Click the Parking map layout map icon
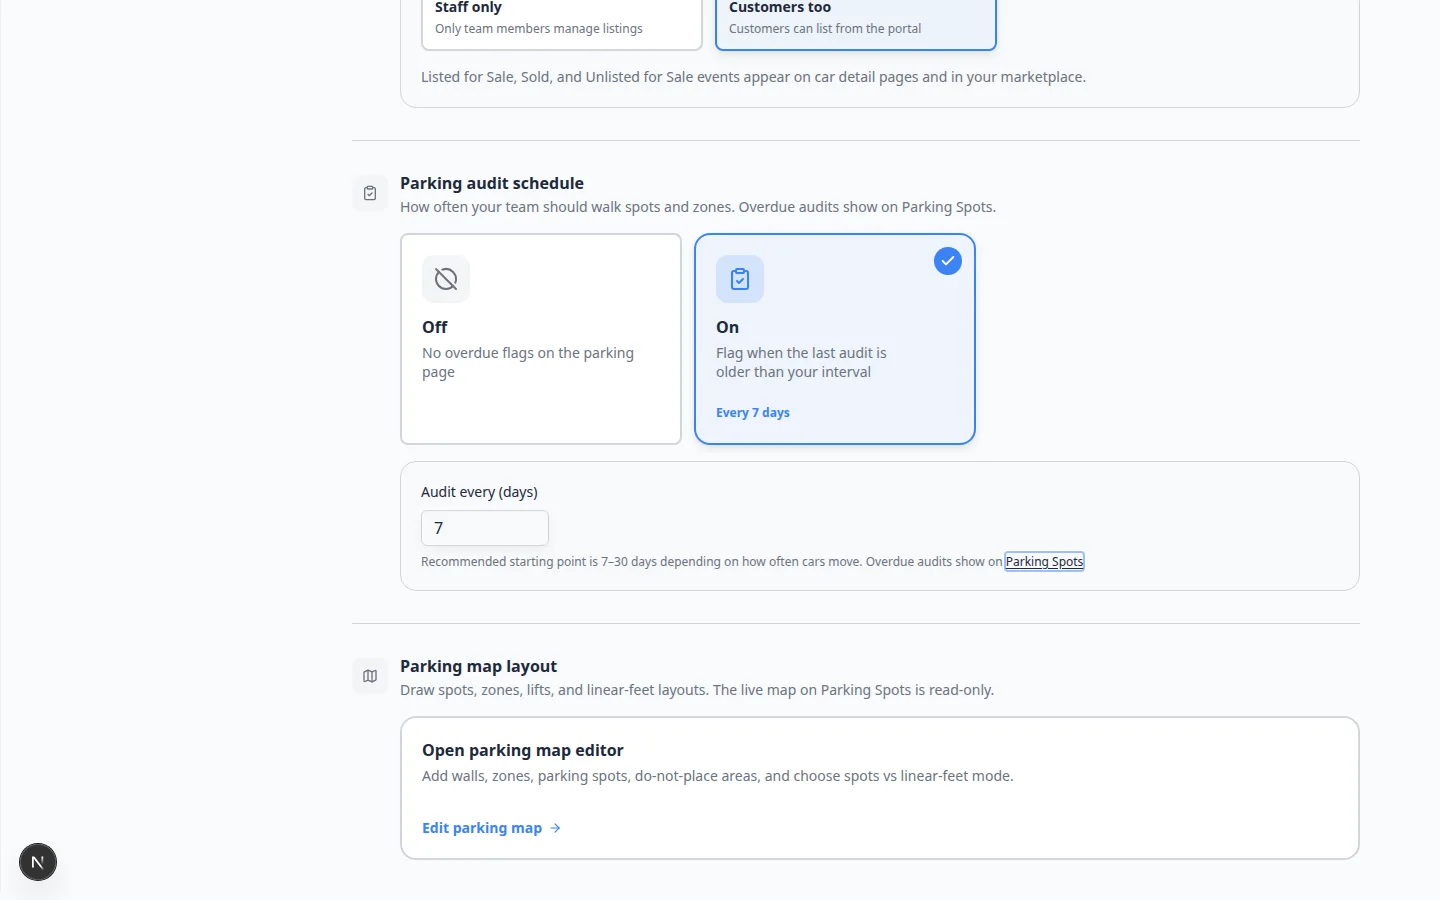The image size is (1440, 900). point(370,676)
